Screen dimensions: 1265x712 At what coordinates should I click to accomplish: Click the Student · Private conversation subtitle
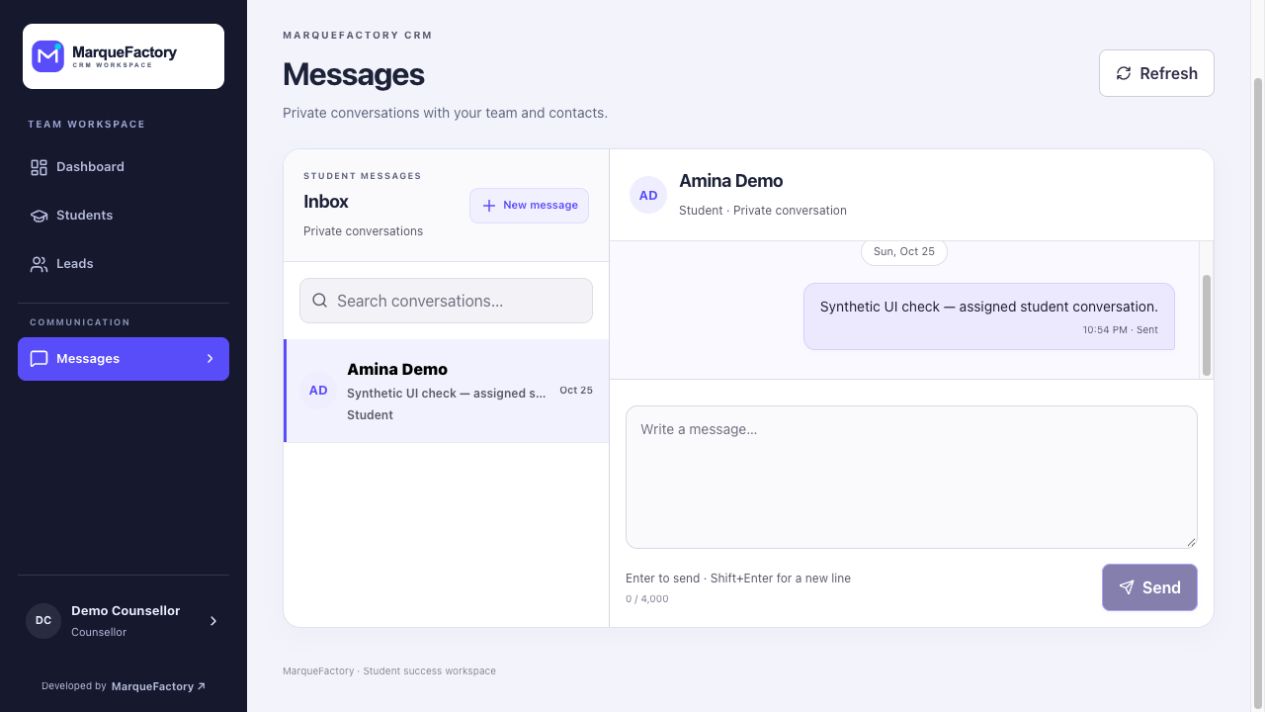[763, 210]
